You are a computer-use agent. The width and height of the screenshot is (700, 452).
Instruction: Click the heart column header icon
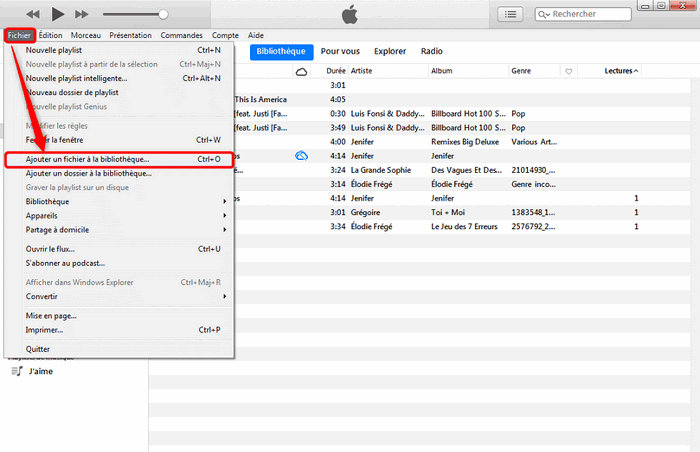[x=568, y=71]
